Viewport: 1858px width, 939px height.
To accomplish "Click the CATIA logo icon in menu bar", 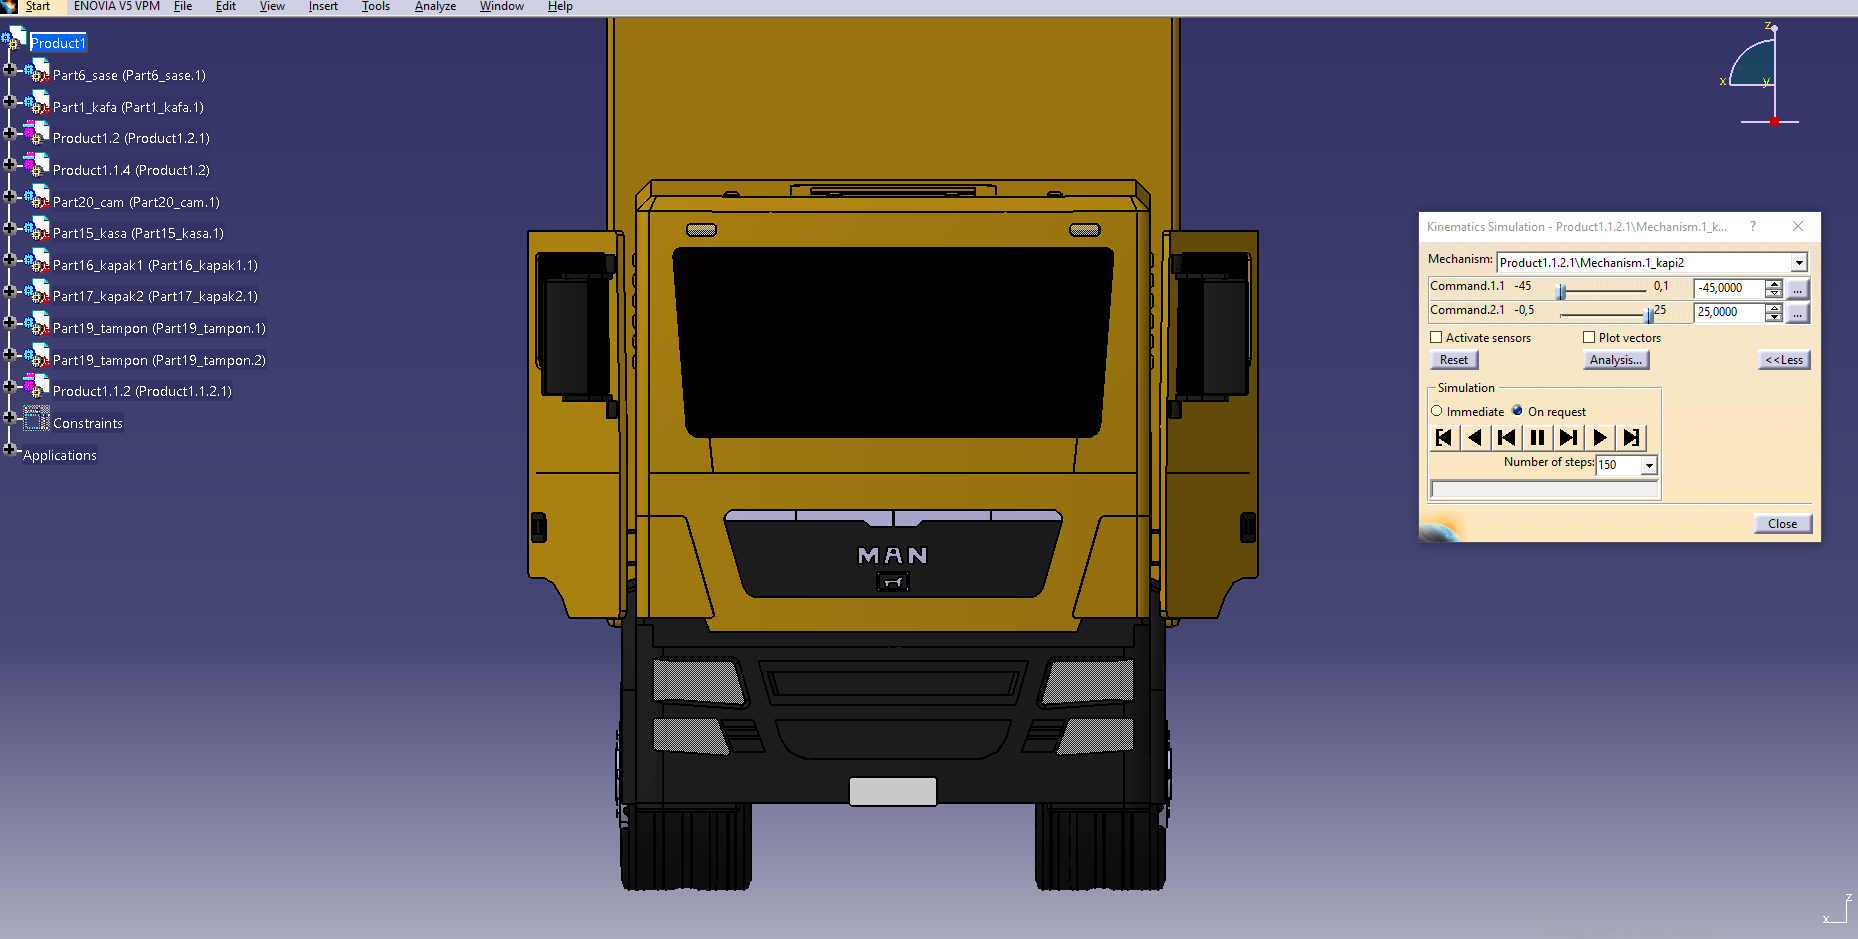I will 9,6.
